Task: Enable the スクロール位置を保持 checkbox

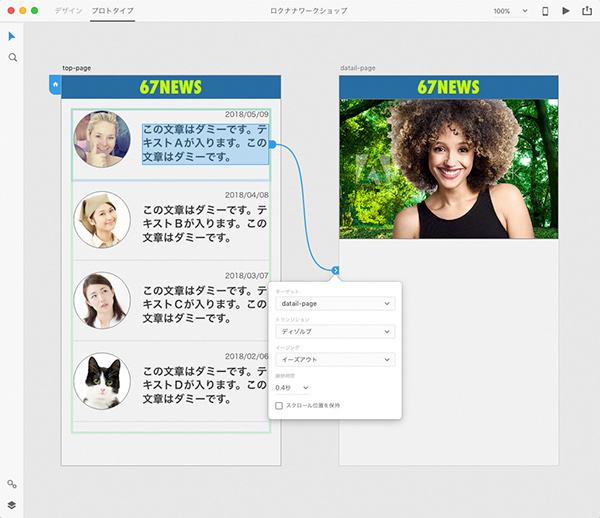Action: [279, 405]
